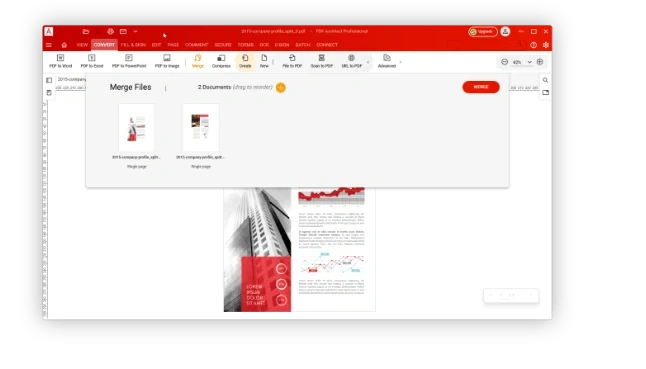Select the Compress tool

click(x=221, y=61)
